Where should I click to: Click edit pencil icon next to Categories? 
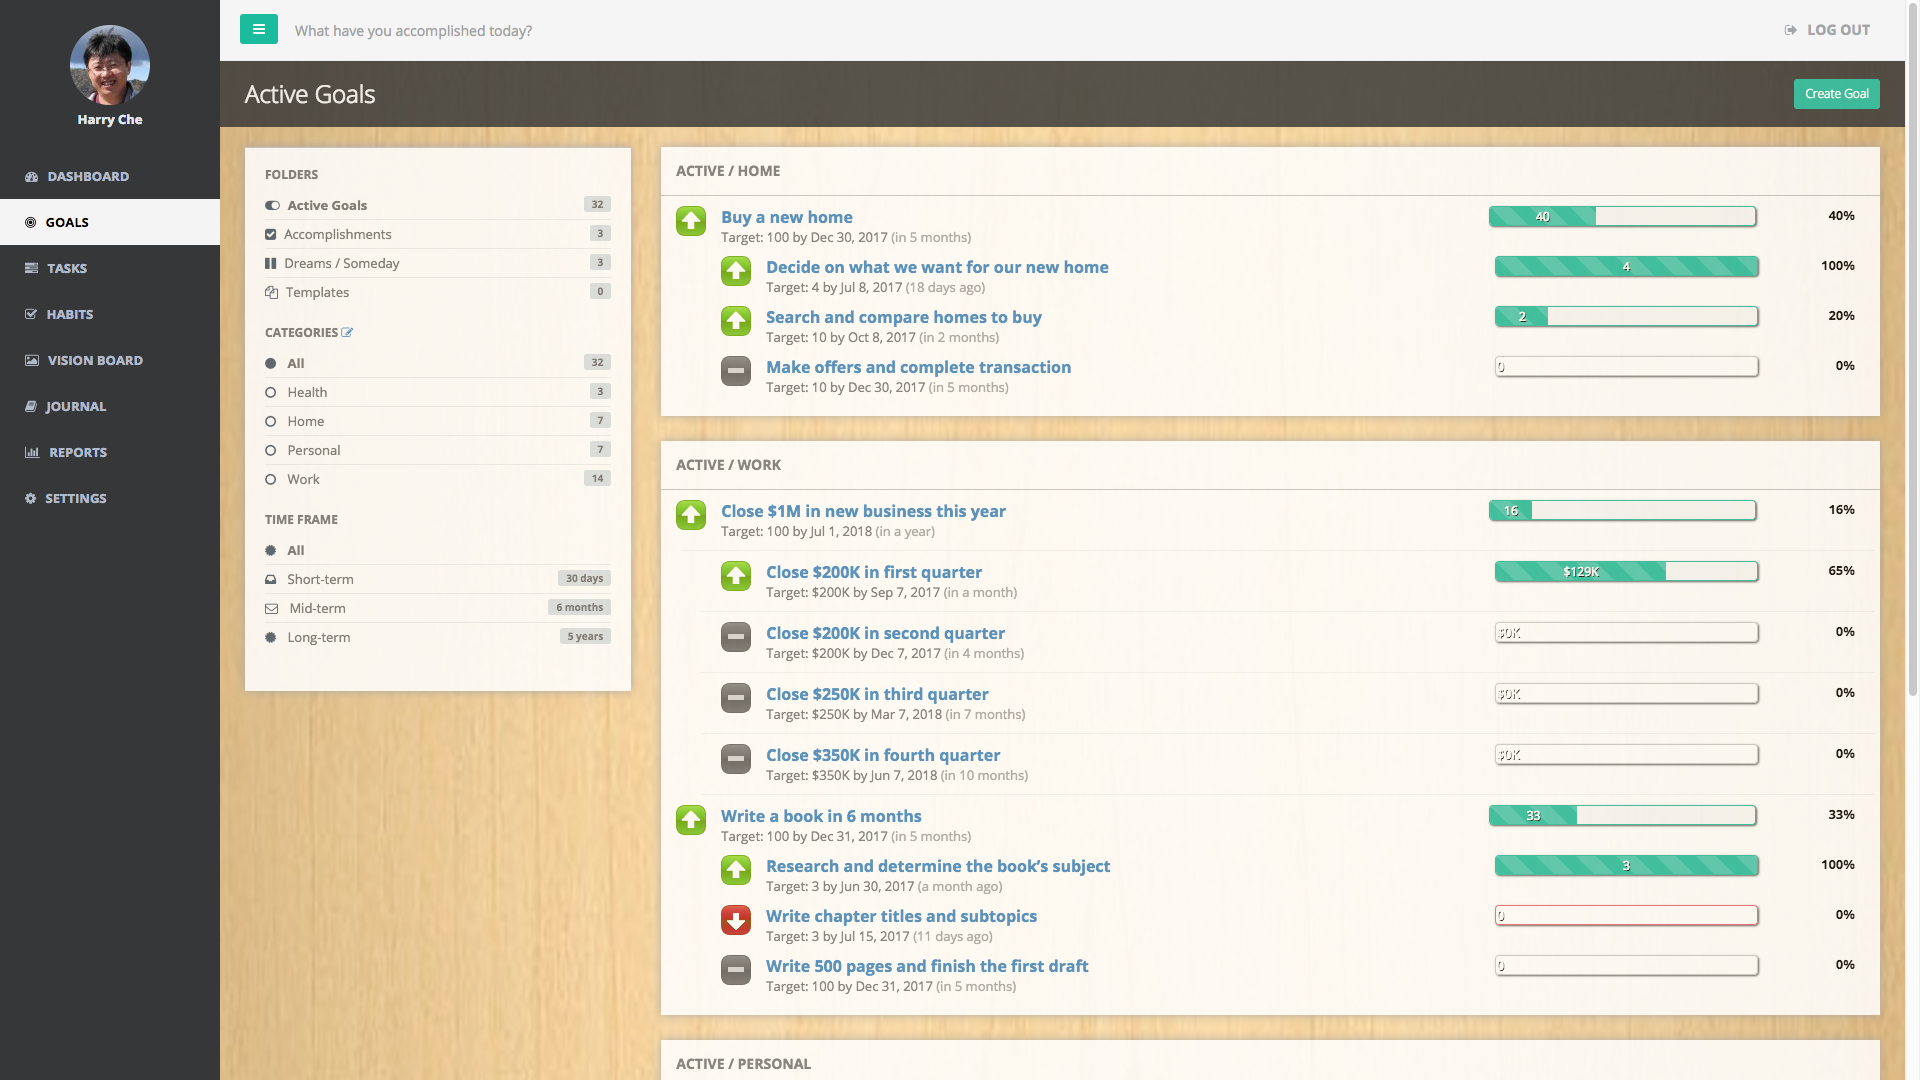pyautogui.click(x=347, y=333)
